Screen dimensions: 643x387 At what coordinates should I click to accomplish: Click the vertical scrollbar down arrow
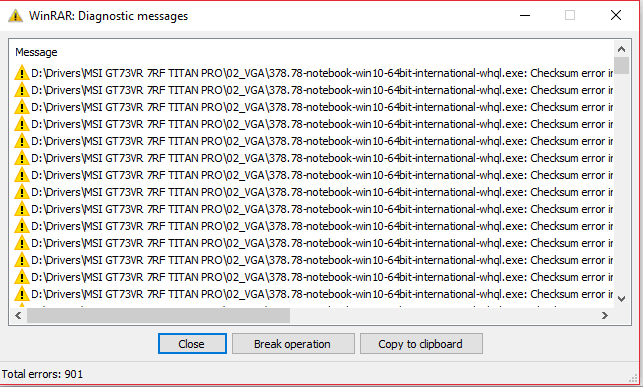click(621, 299)
